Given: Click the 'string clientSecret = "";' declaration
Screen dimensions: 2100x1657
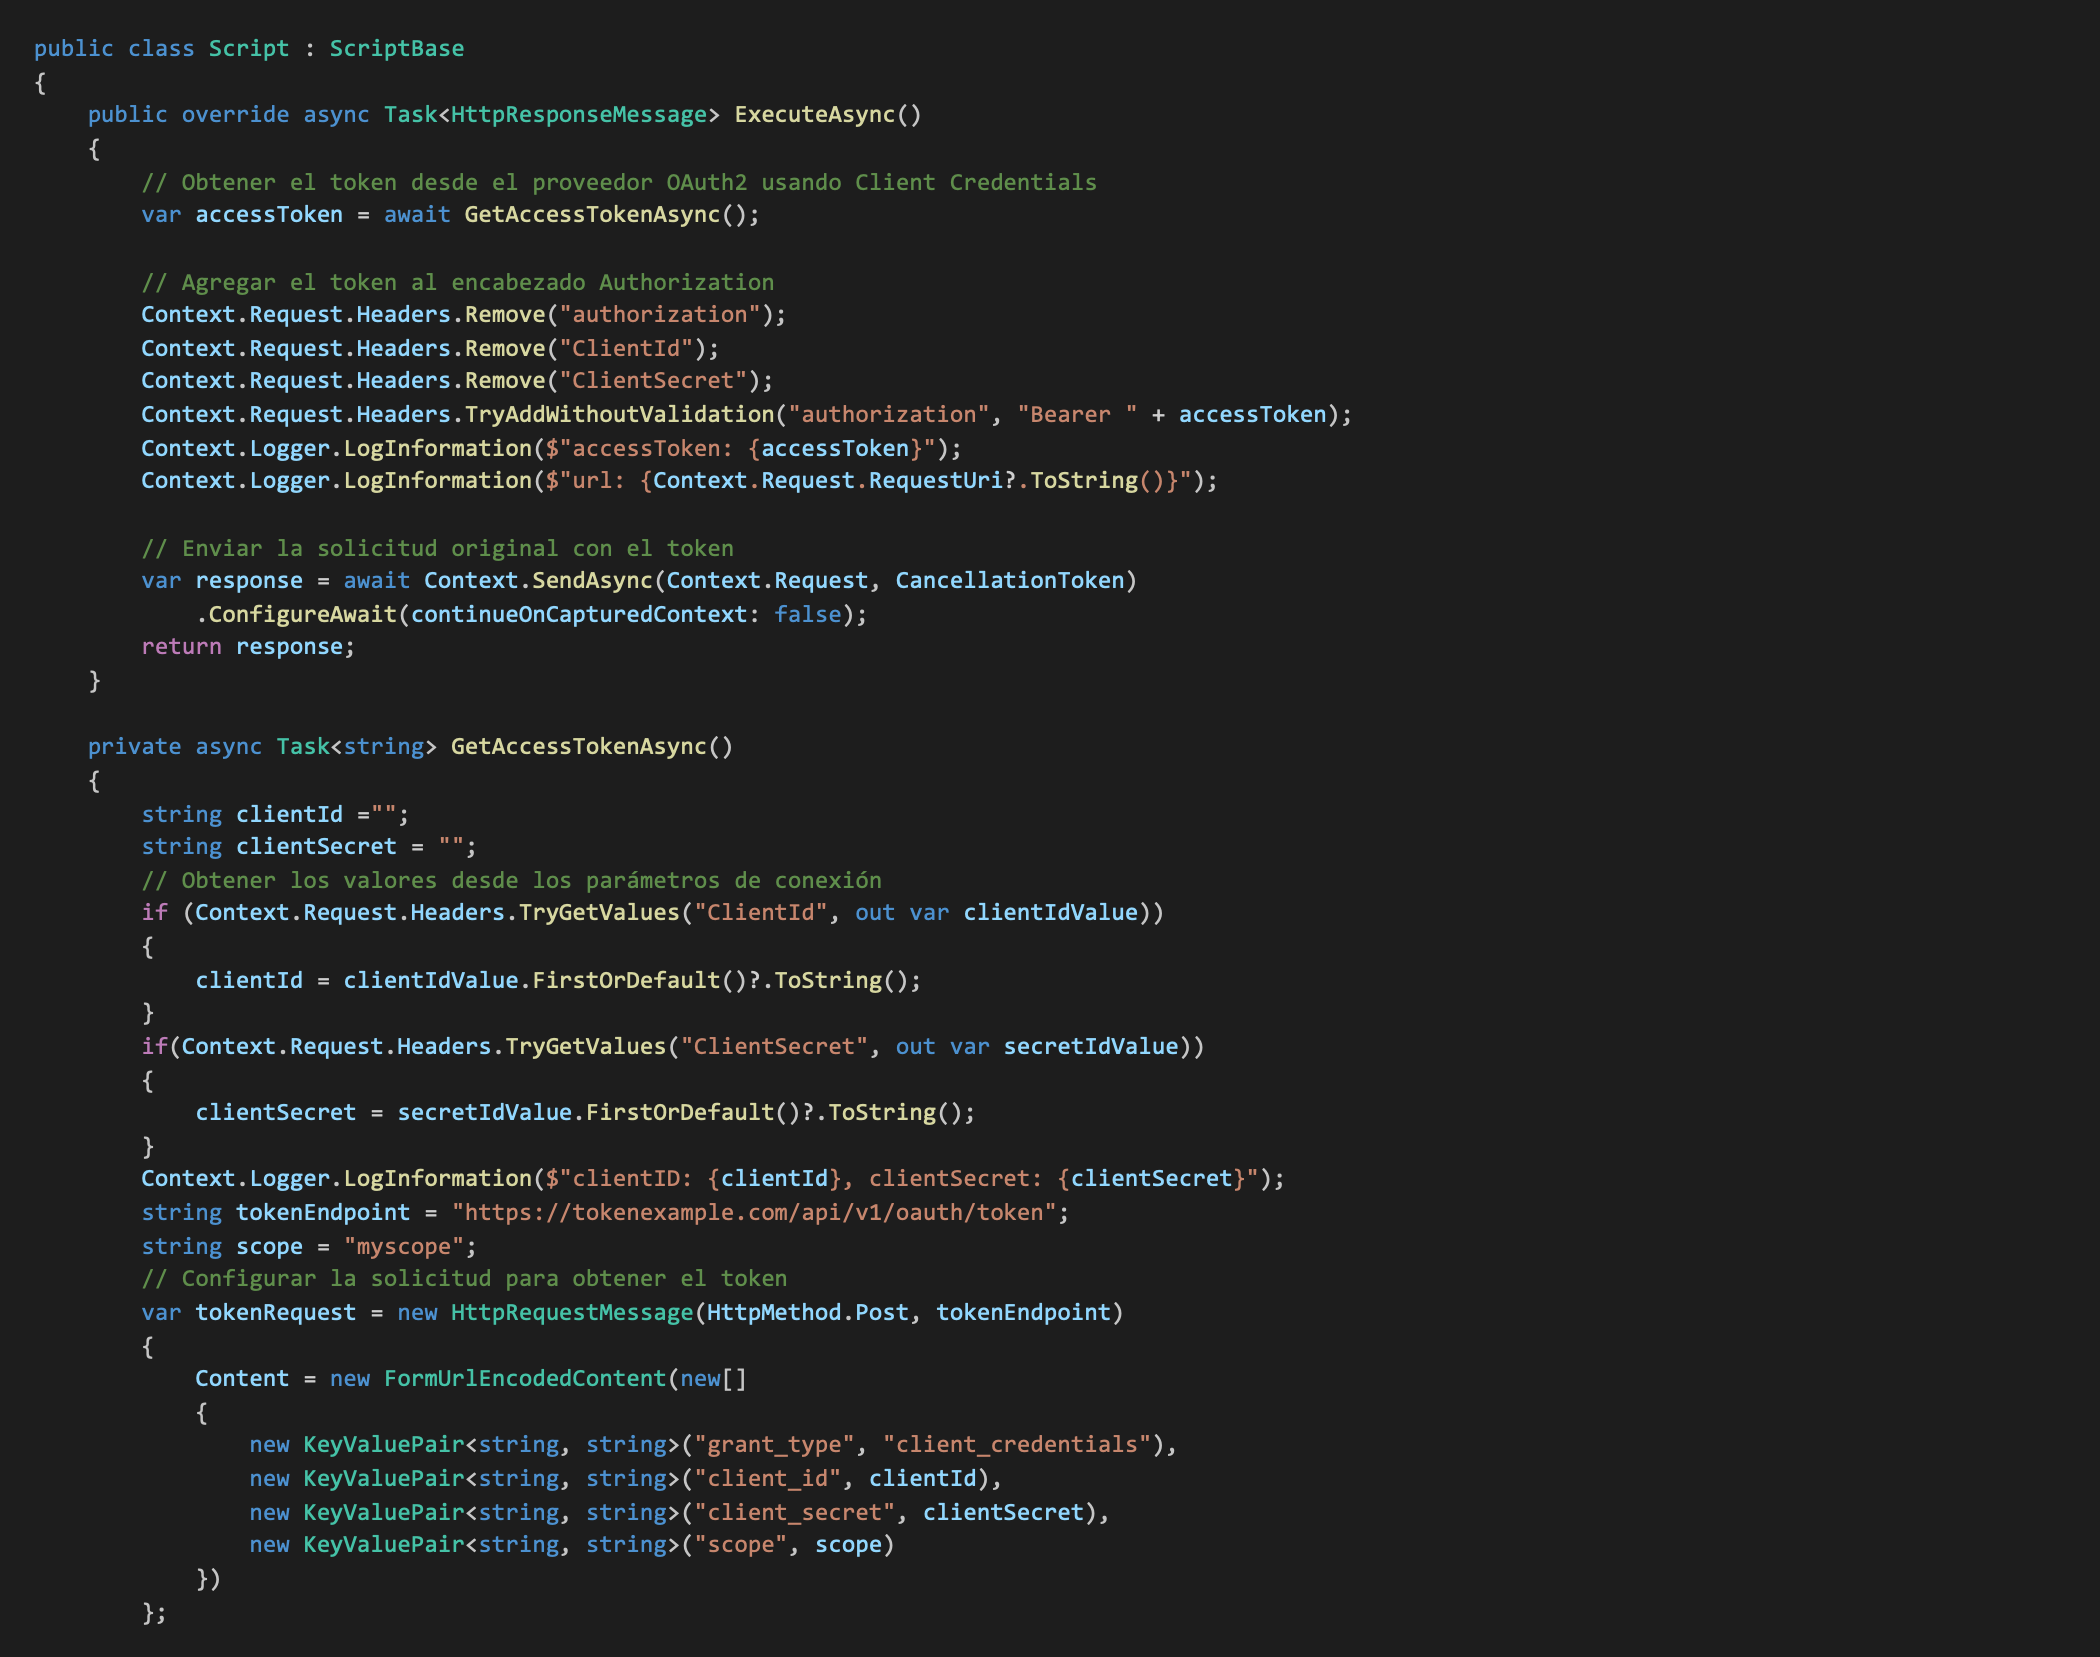Looking at the screenshot, I should click(309, 846).
